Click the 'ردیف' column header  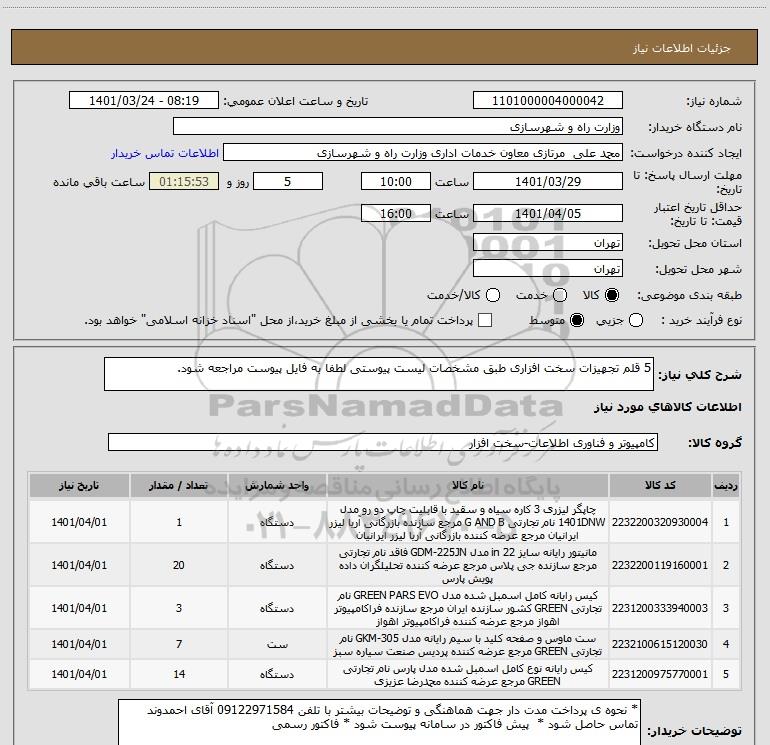click(x=726, y=485)
